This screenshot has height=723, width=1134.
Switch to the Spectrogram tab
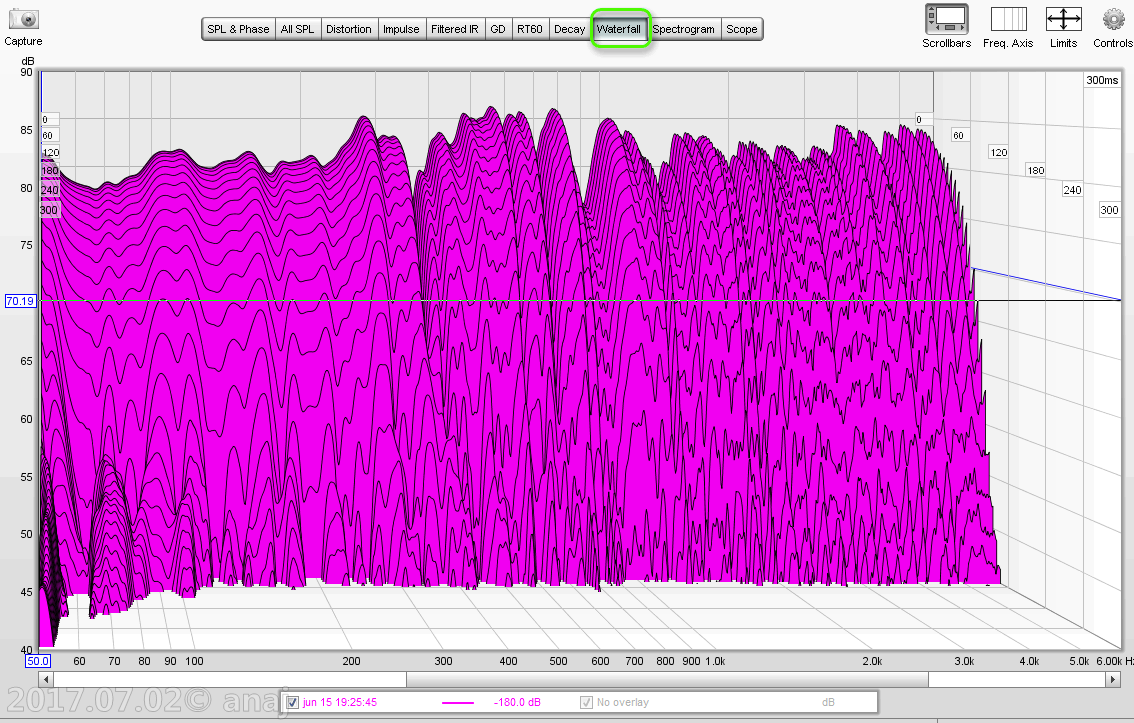(x=684, y=29)
